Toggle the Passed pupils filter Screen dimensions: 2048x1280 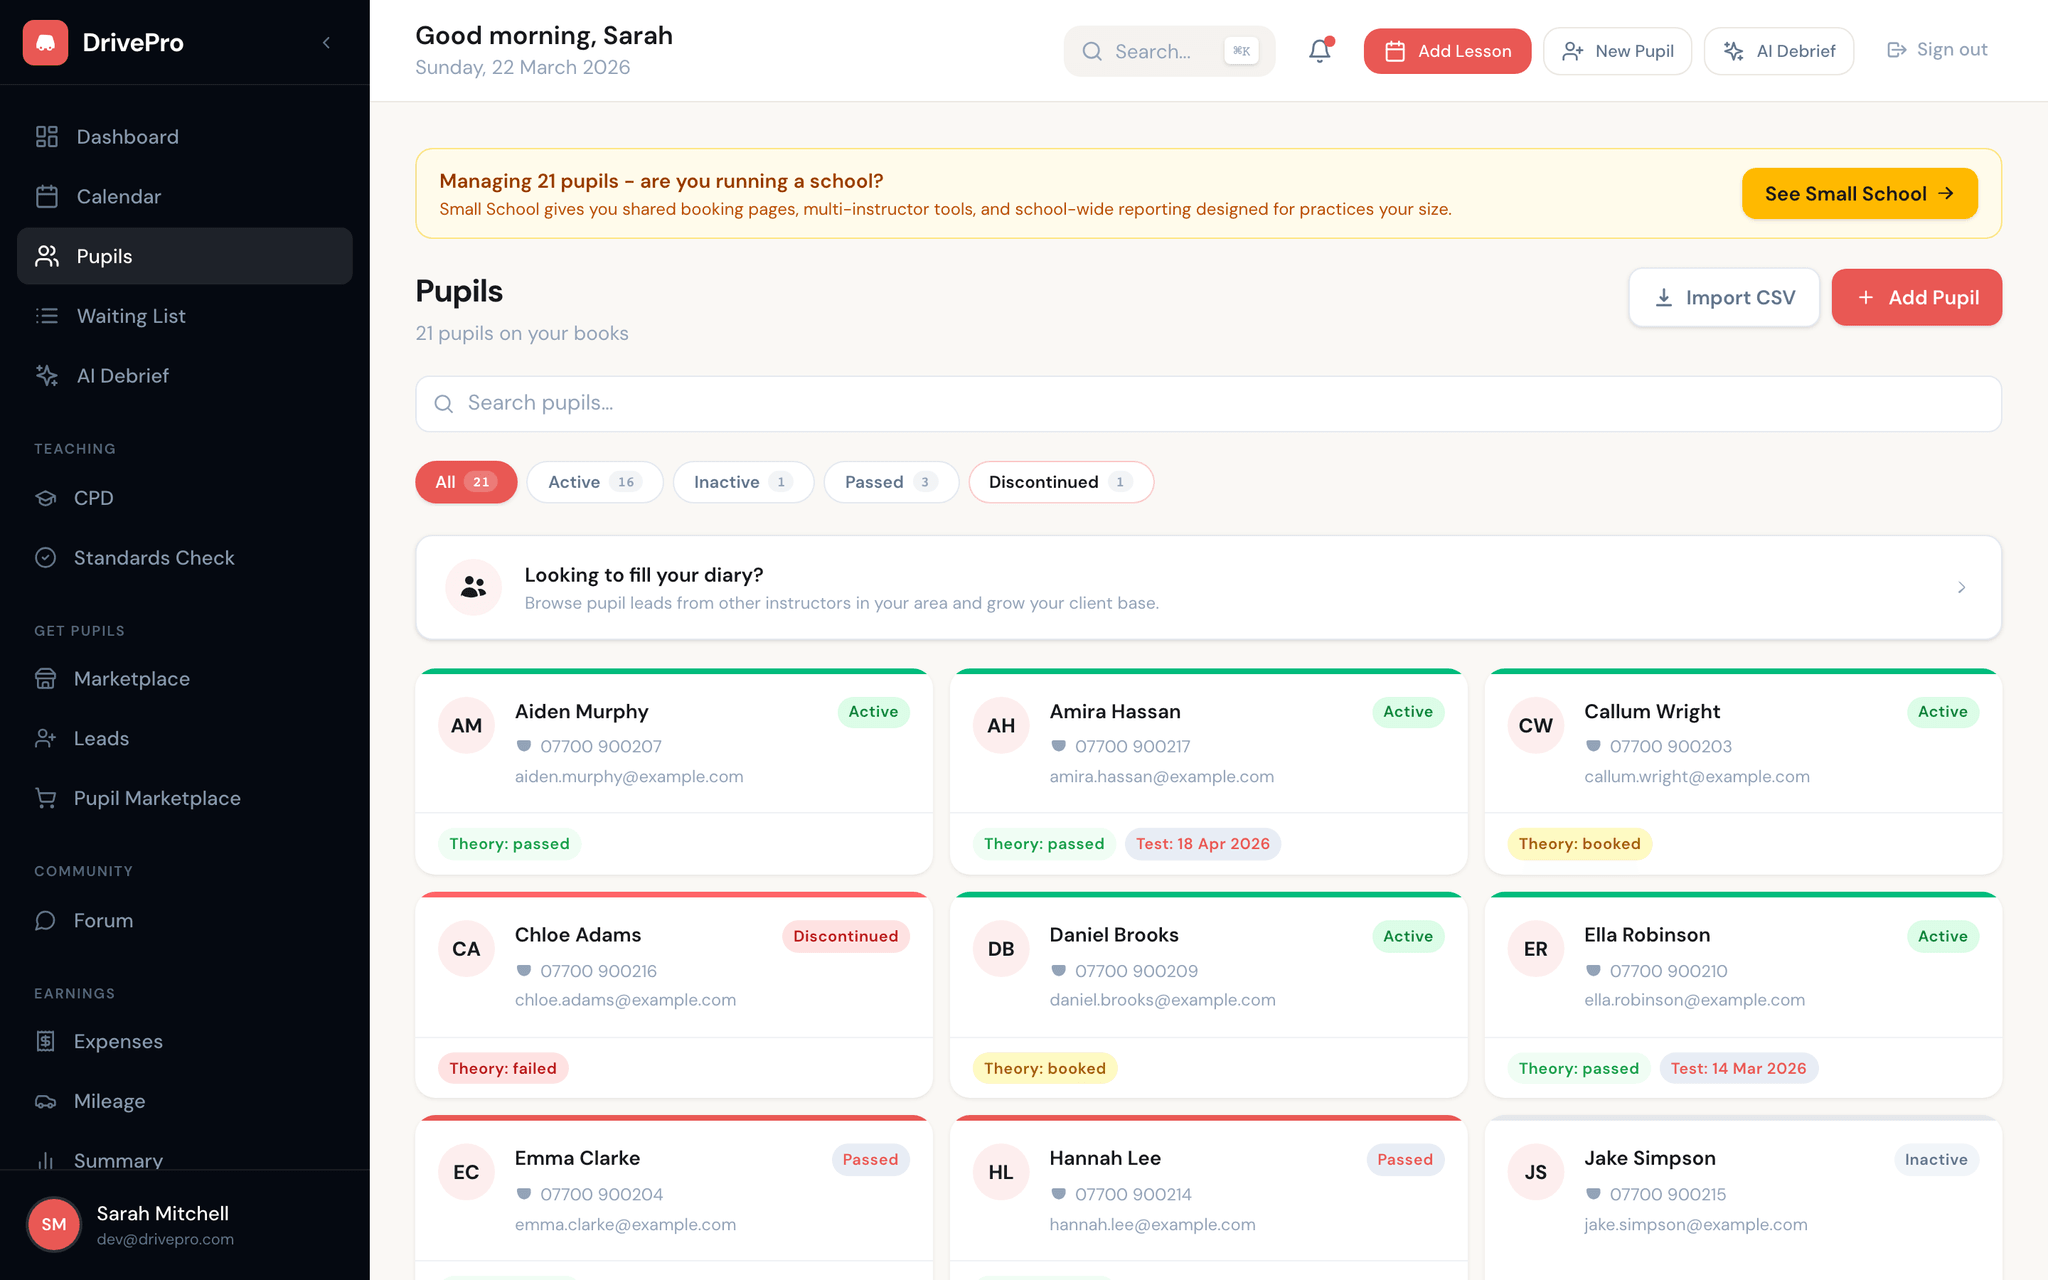[890, 482]
